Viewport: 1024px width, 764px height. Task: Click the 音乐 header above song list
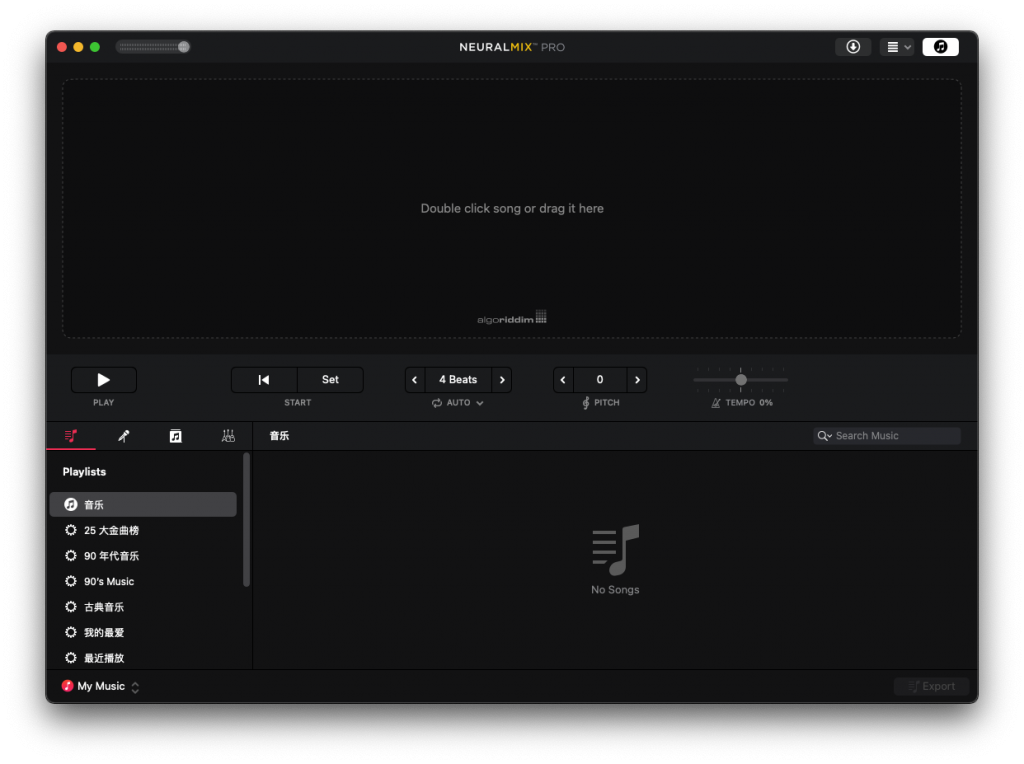click(x=279, y=436)
